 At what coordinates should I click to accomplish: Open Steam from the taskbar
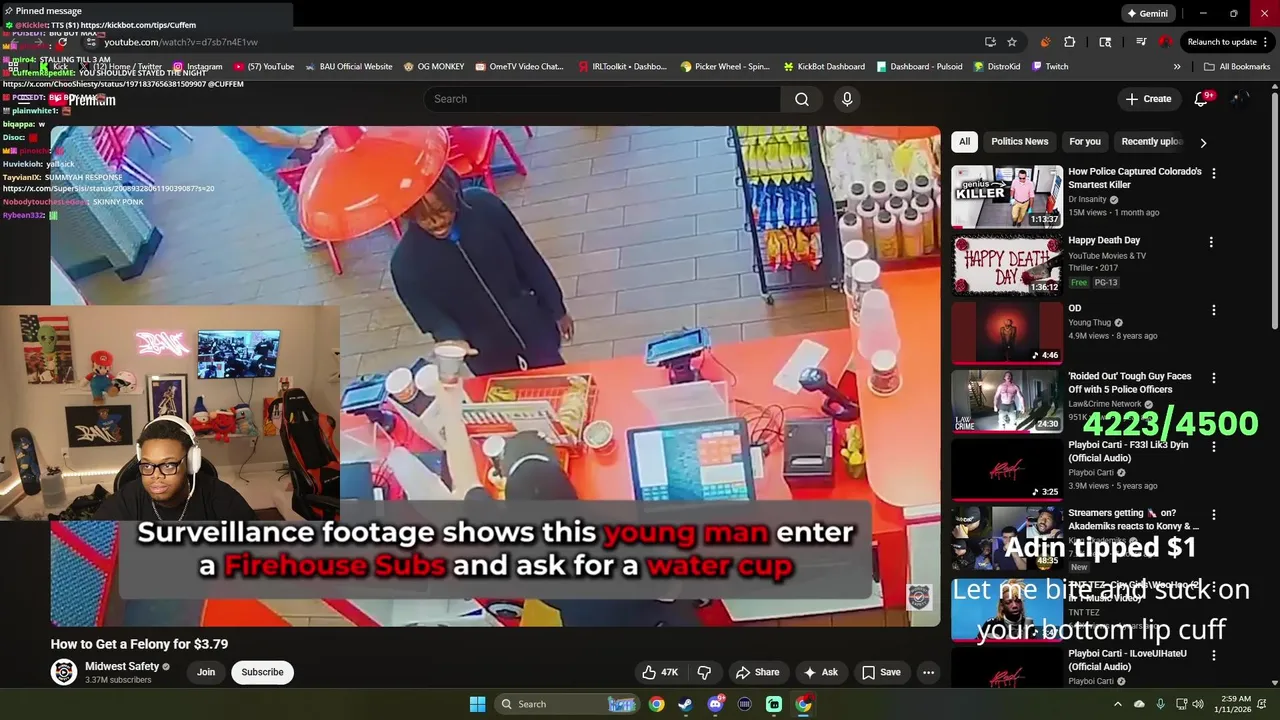click(685, 704)
